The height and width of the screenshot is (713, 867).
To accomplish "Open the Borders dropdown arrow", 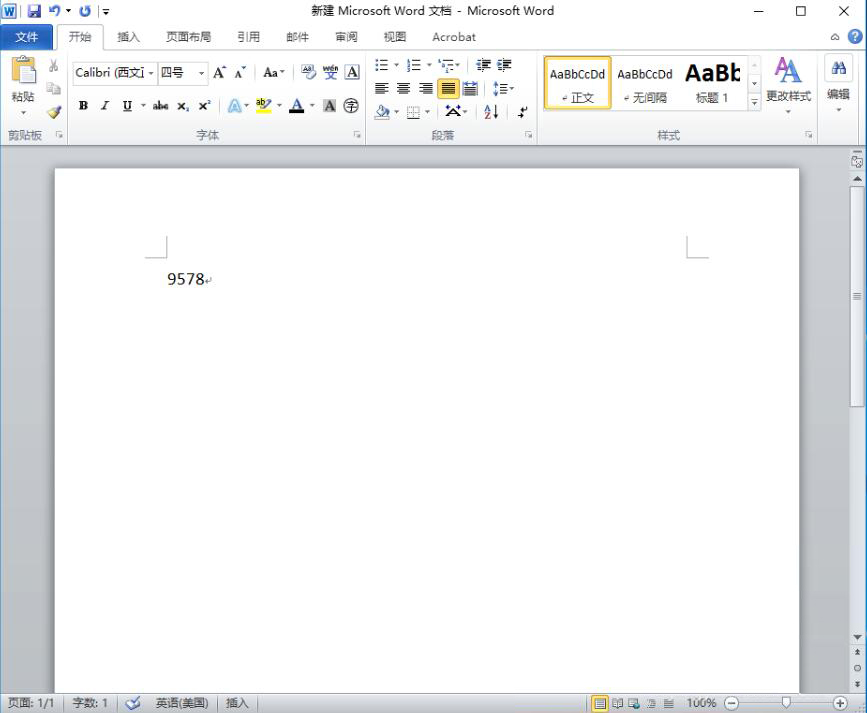I will 427,112.
